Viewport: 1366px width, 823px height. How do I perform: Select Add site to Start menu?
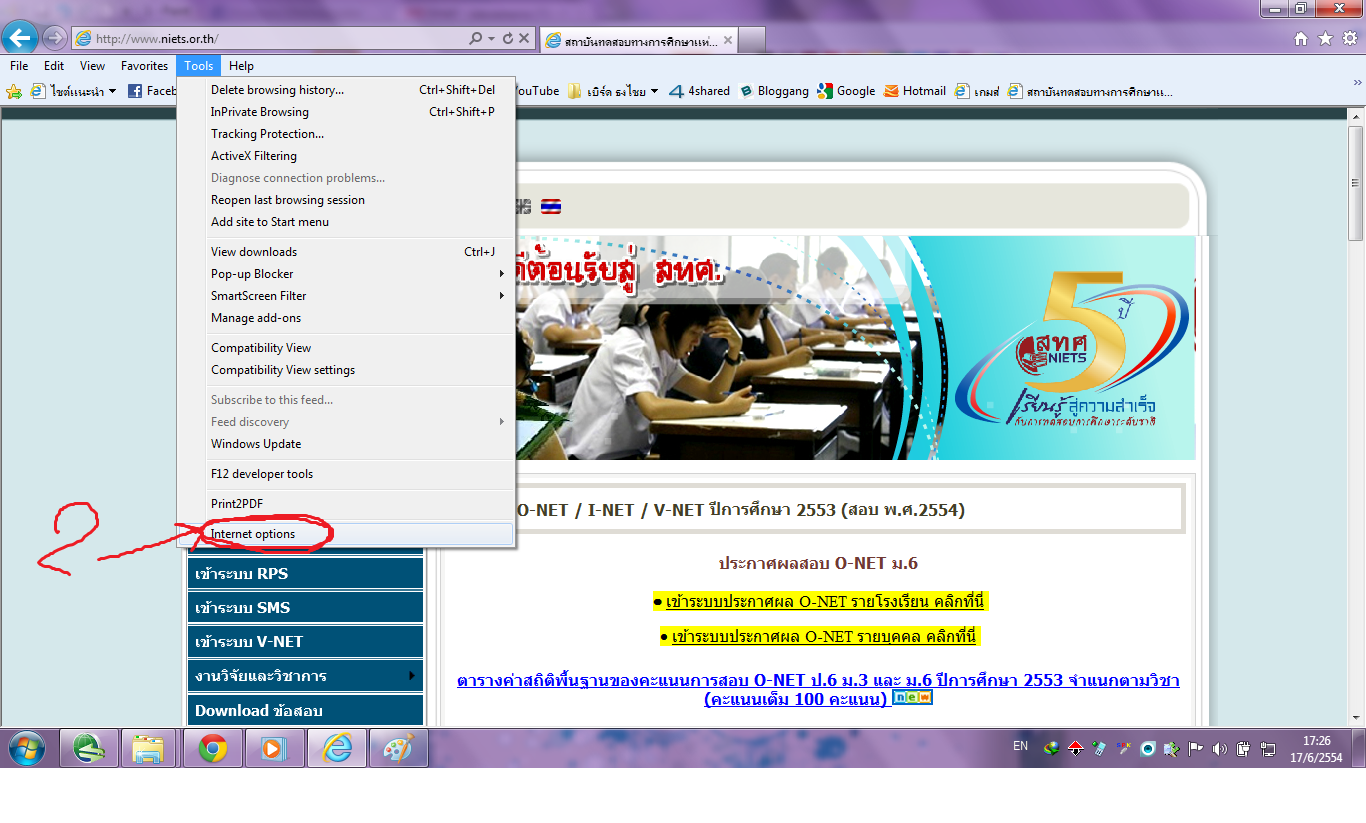346,222
